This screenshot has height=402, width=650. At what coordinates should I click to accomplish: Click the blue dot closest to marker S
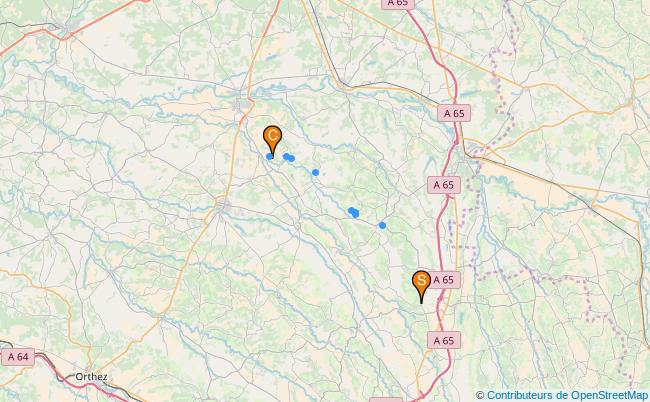click(382, 225)
